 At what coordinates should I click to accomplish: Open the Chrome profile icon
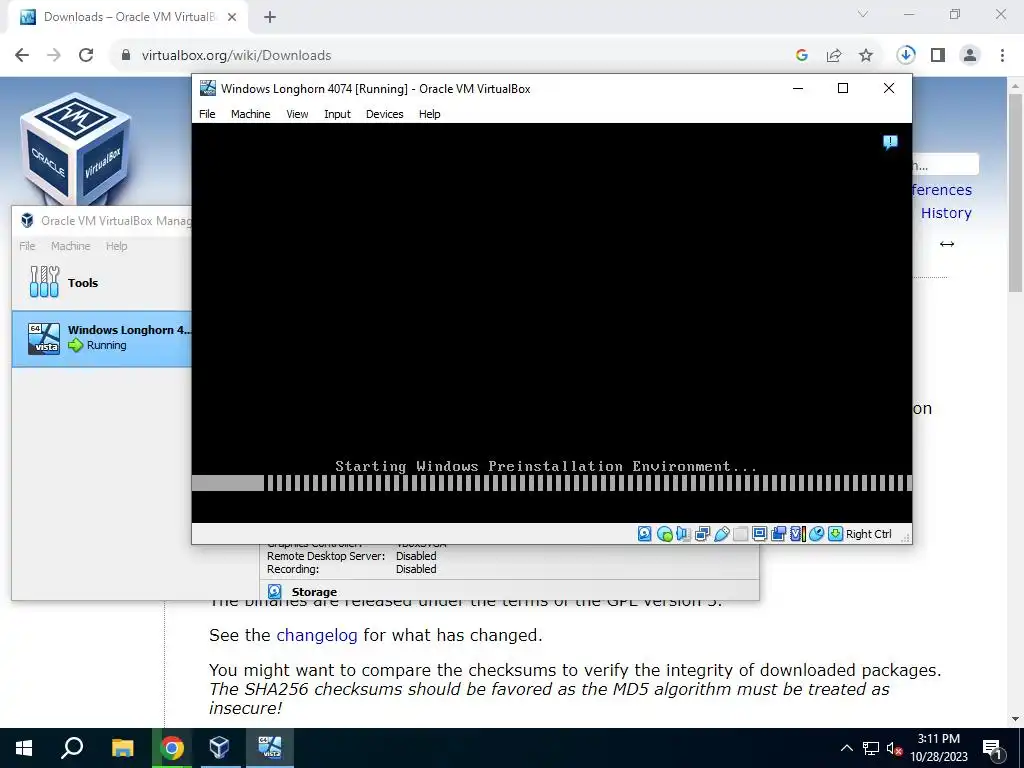[x=970, y=56]
